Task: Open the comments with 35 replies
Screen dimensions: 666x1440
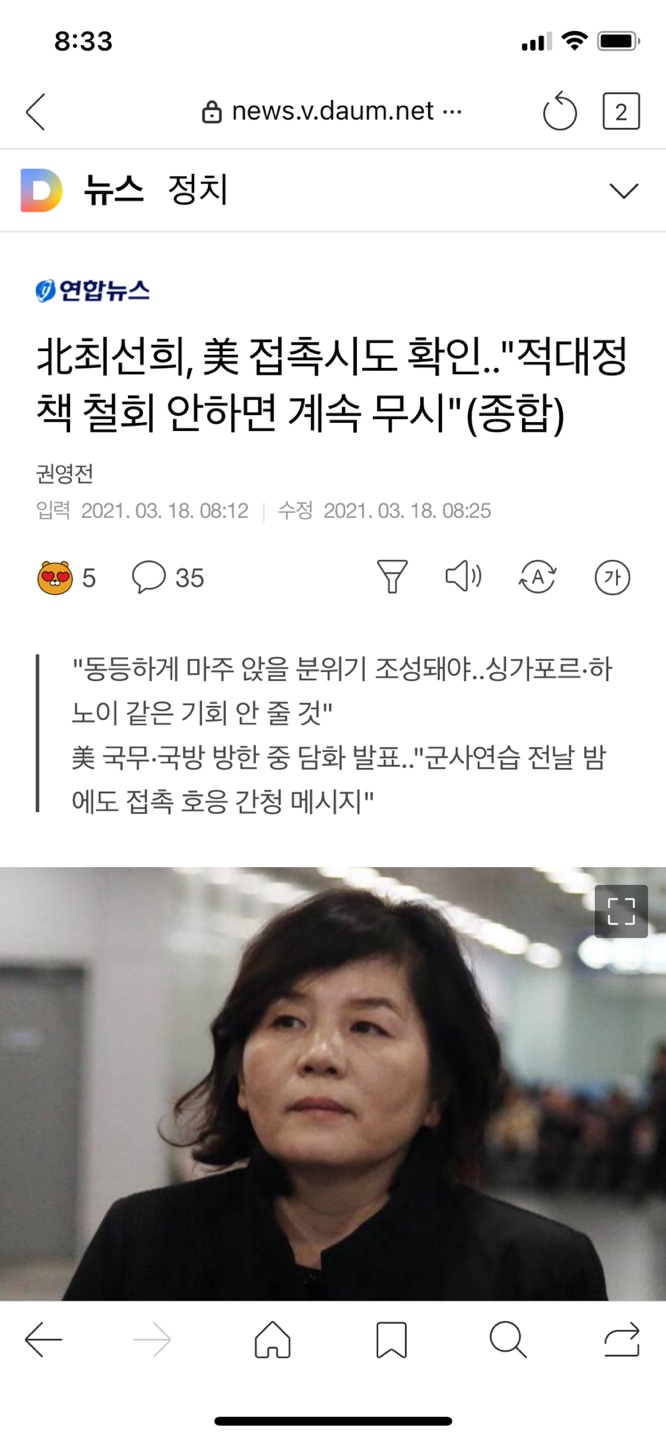Action: (168, 577)
